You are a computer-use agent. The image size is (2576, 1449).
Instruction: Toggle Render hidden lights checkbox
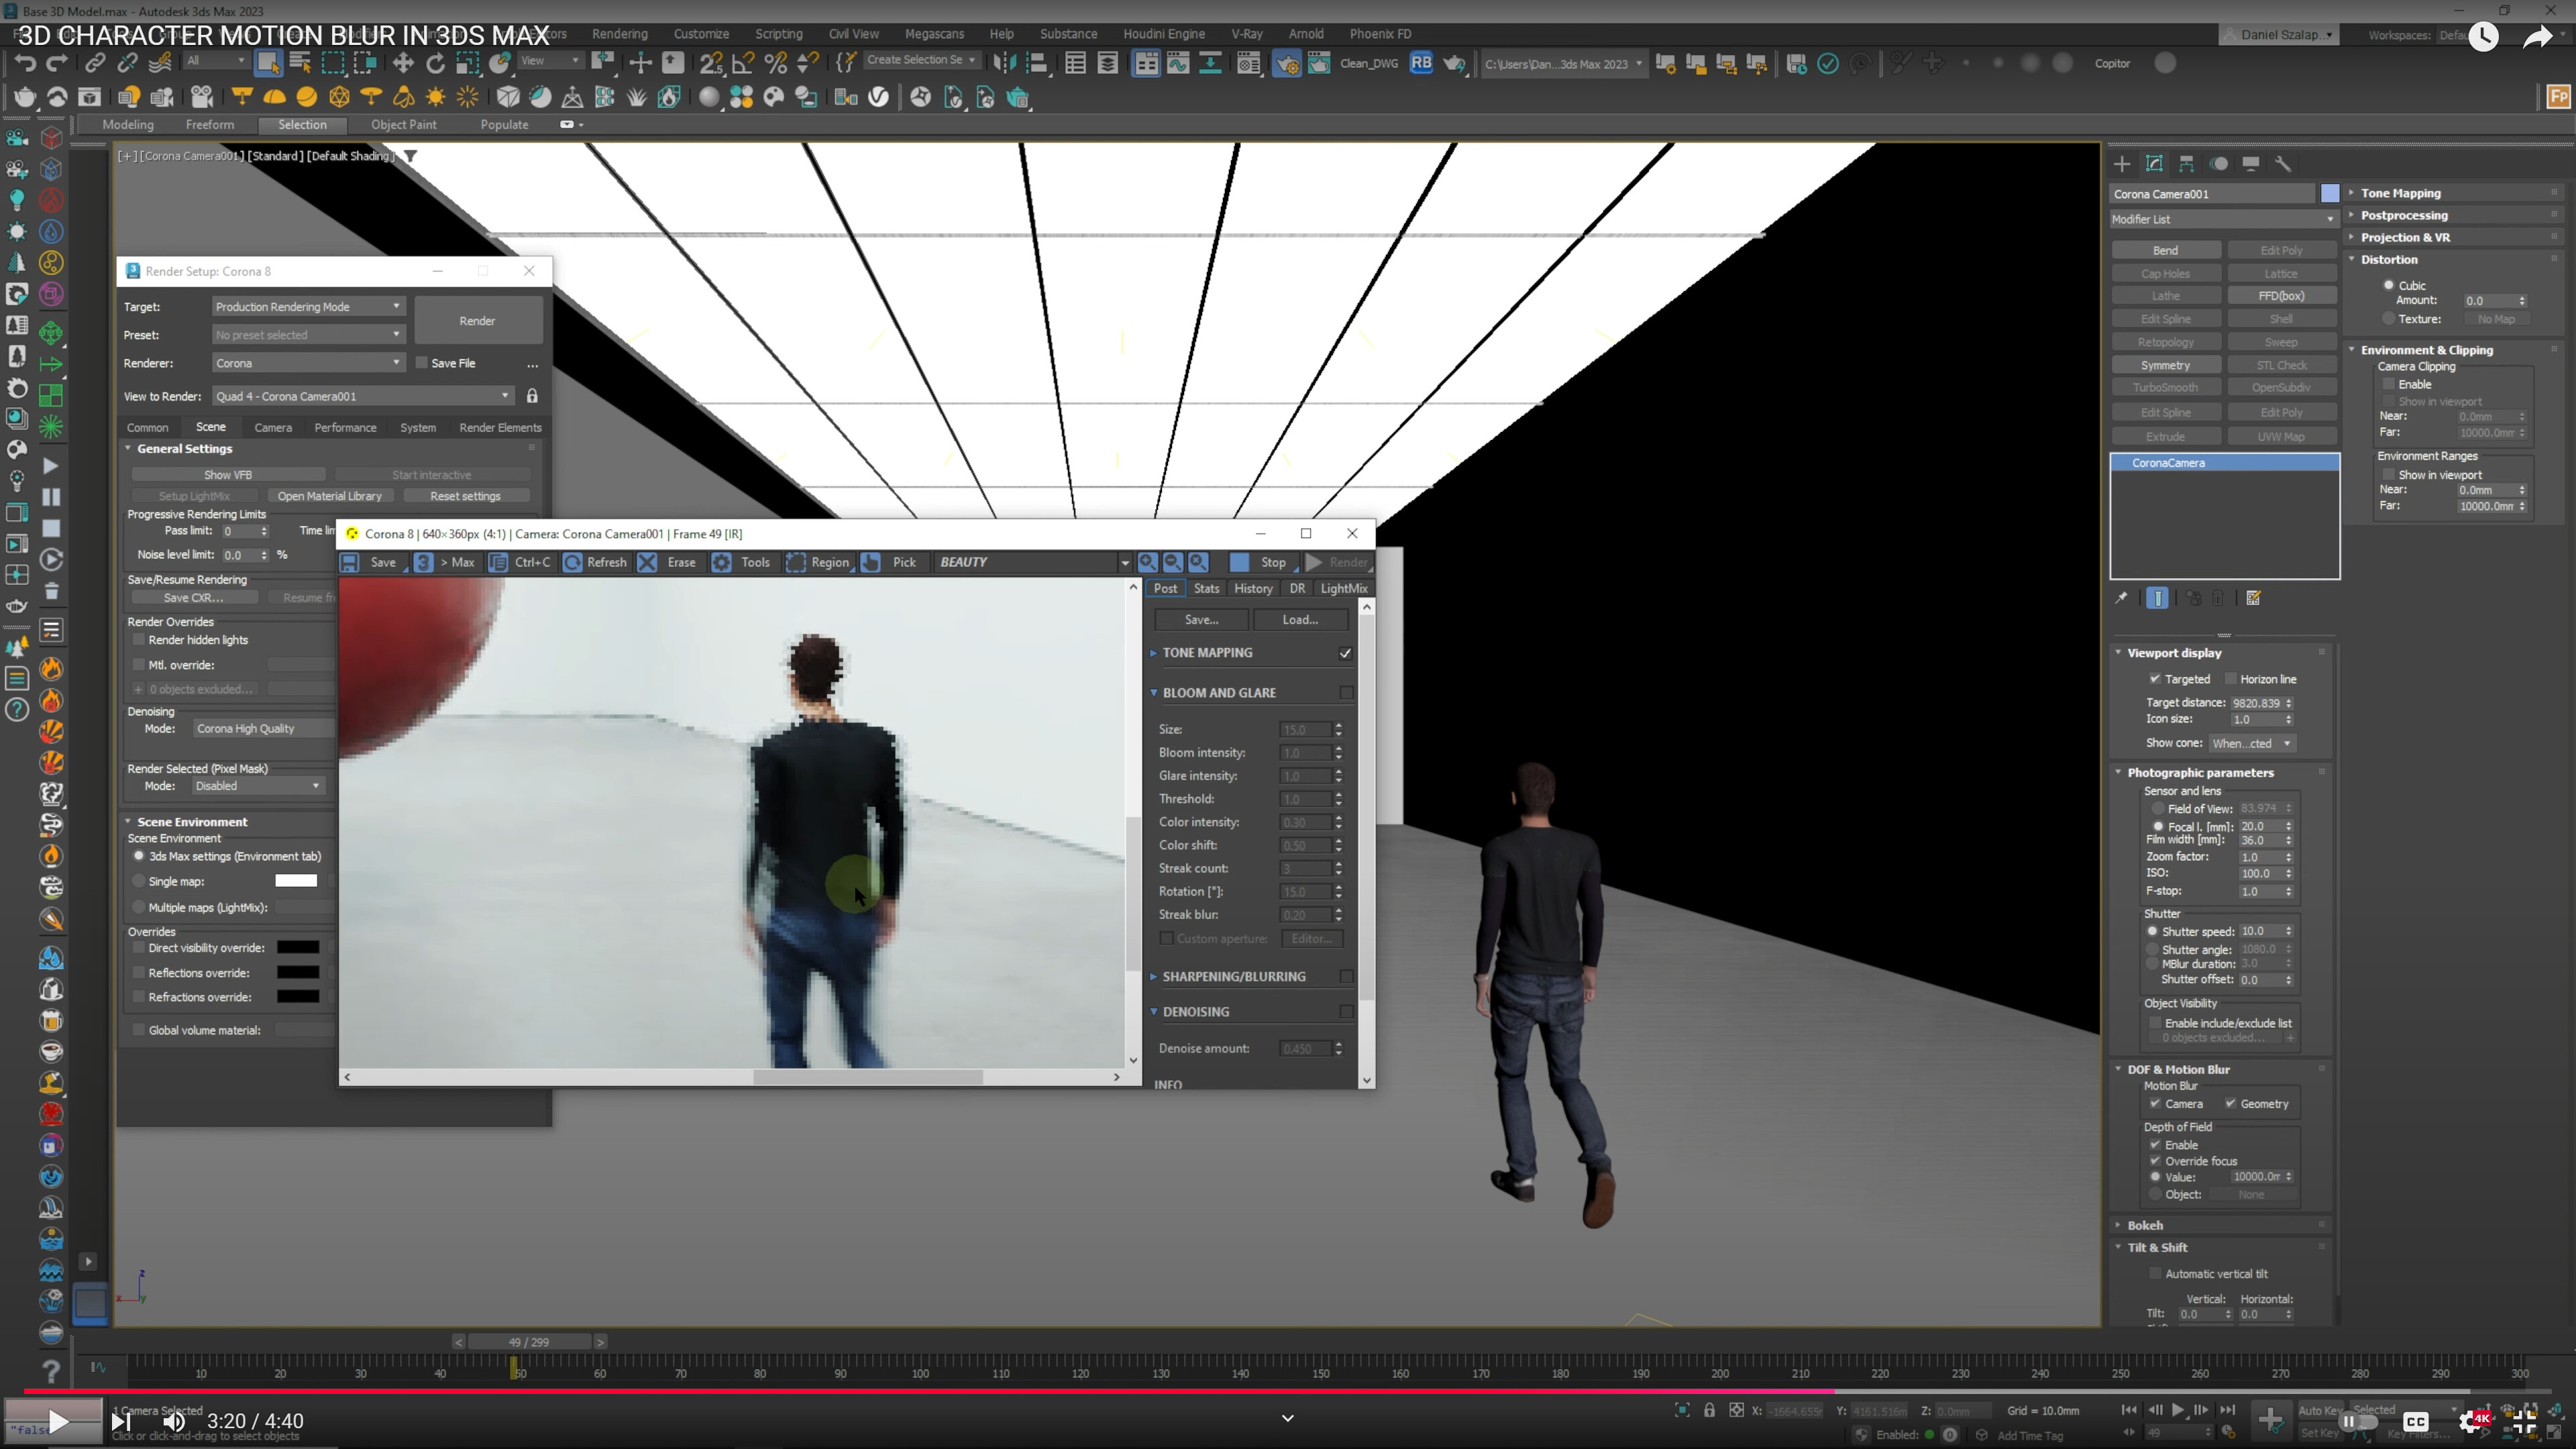pos(139,640)
